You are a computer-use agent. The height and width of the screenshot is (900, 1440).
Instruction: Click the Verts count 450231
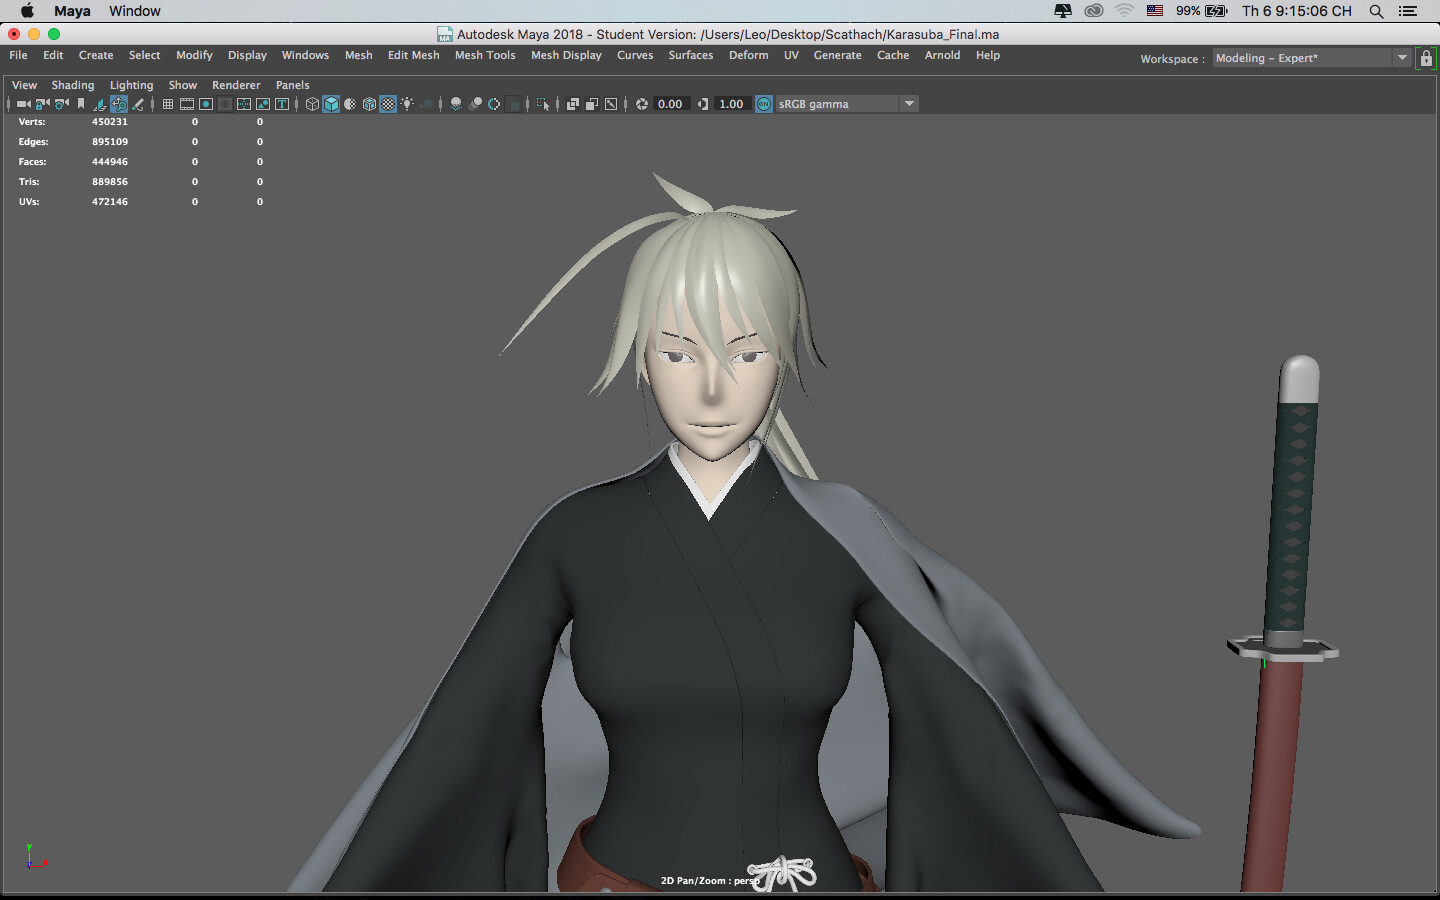click(x=110, y=122)
